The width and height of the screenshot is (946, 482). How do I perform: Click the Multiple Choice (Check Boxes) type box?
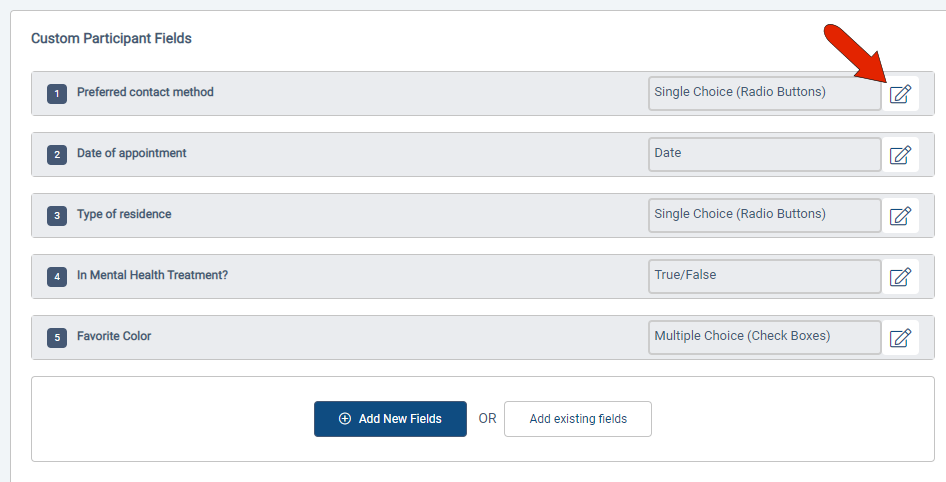[764, 337]
